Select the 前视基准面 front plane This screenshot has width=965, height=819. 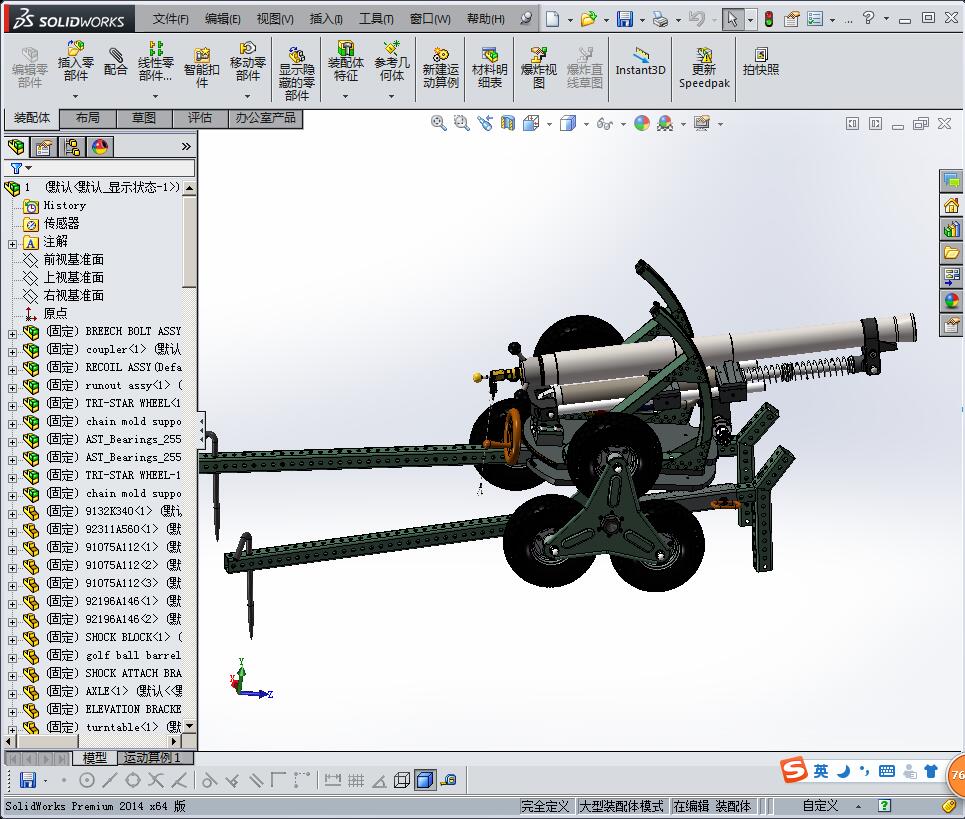tap(73, 259)
